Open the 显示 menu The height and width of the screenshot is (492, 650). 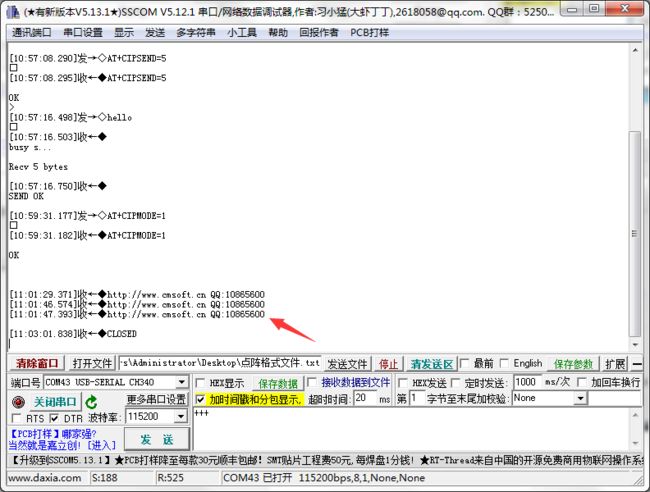[124, 32]
